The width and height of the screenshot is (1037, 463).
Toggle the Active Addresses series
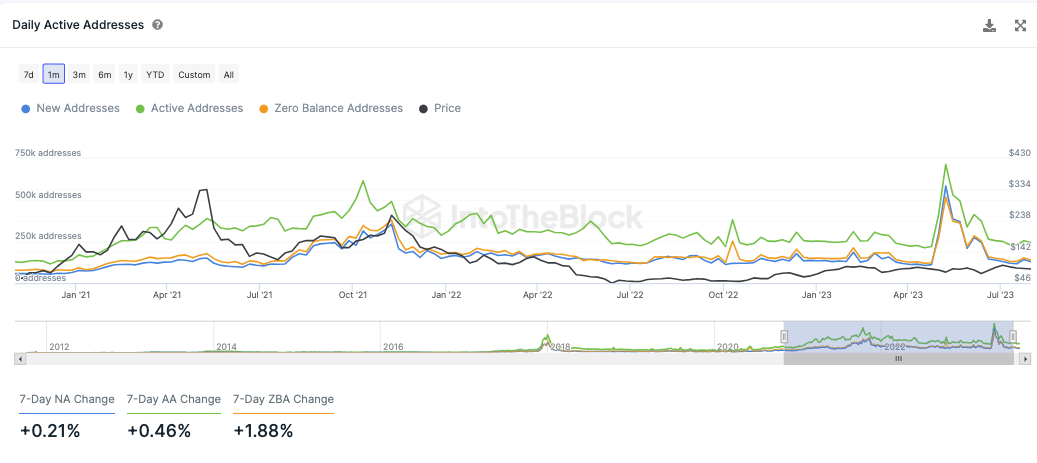click(189, 108)
